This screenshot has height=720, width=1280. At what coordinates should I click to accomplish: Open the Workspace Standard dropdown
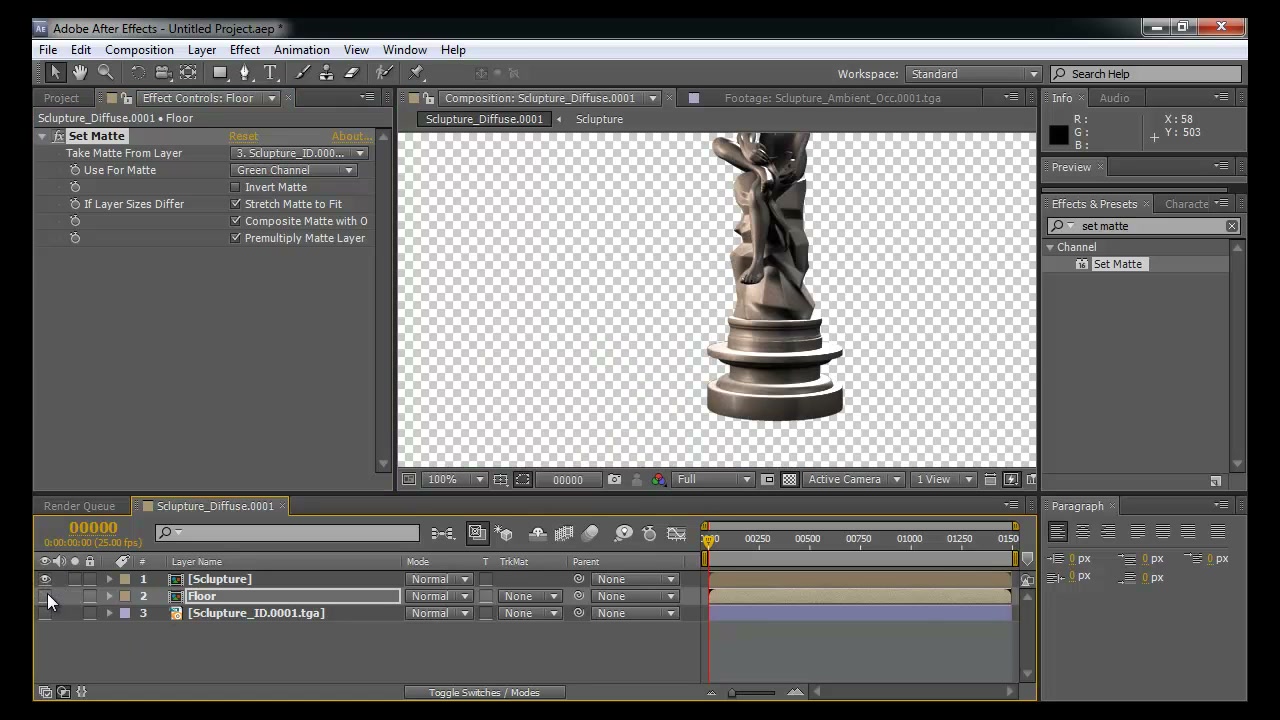973,74
